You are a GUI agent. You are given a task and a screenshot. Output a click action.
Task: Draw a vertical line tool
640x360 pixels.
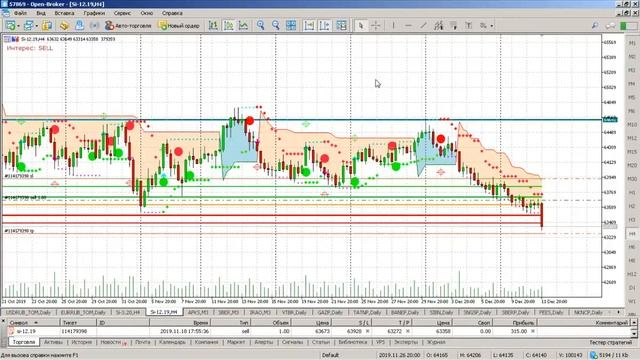[393, 25]
